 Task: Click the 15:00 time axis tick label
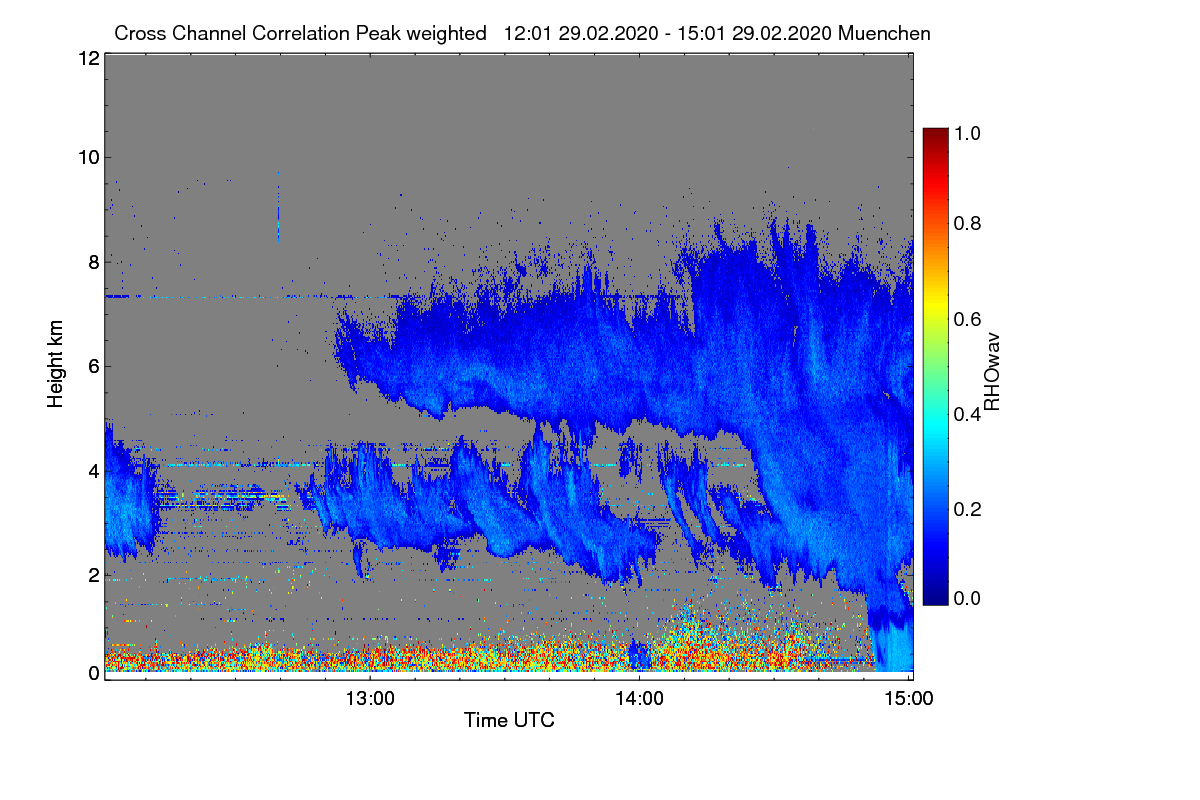coord(908,699)
